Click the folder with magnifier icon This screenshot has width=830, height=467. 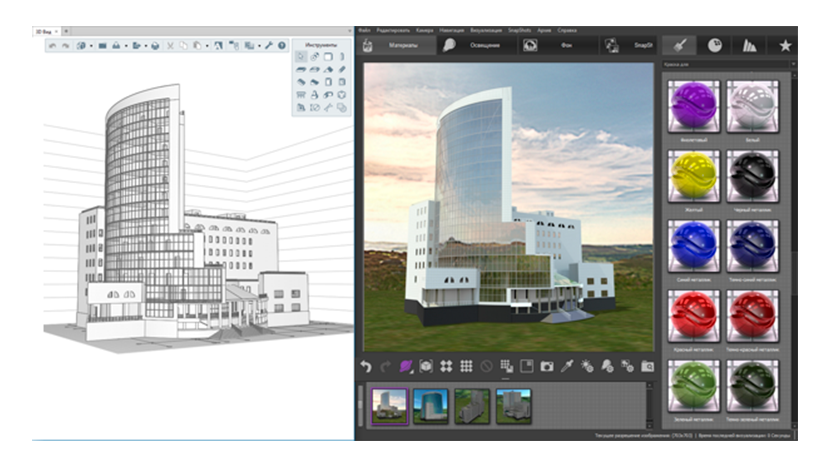pyautogui.click(x=647, y=366)
